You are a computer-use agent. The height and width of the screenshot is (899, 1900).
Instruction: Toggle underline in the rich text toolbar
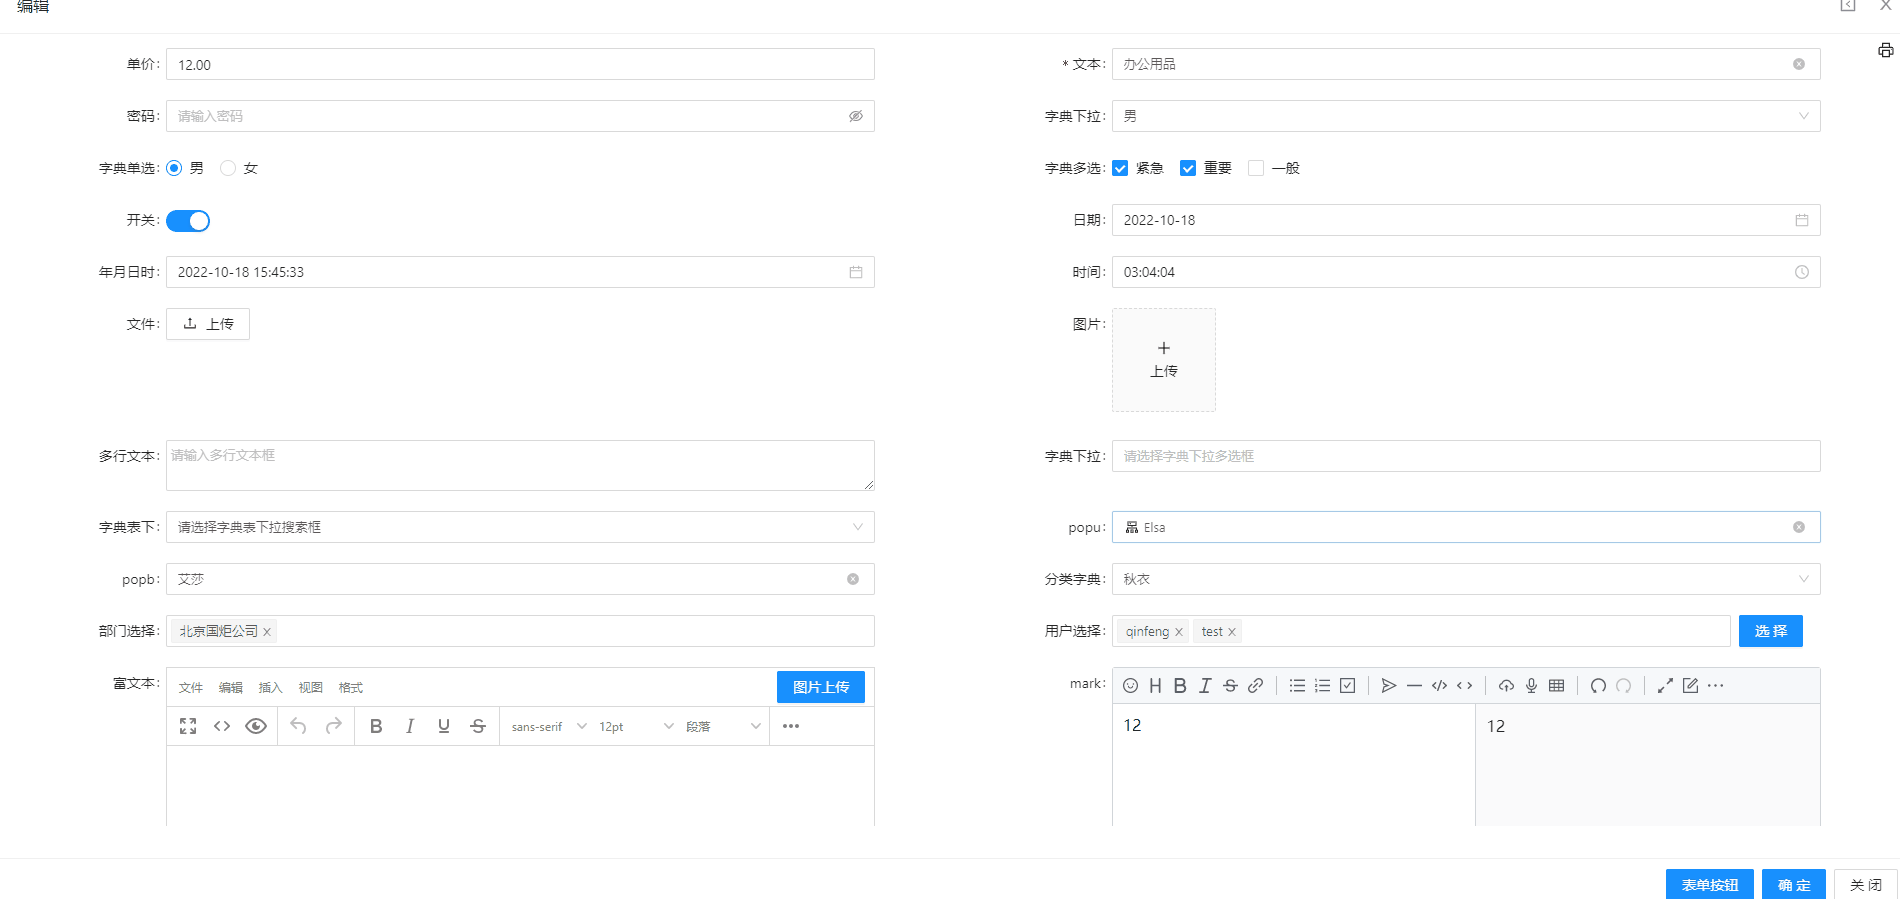[444, 726]
